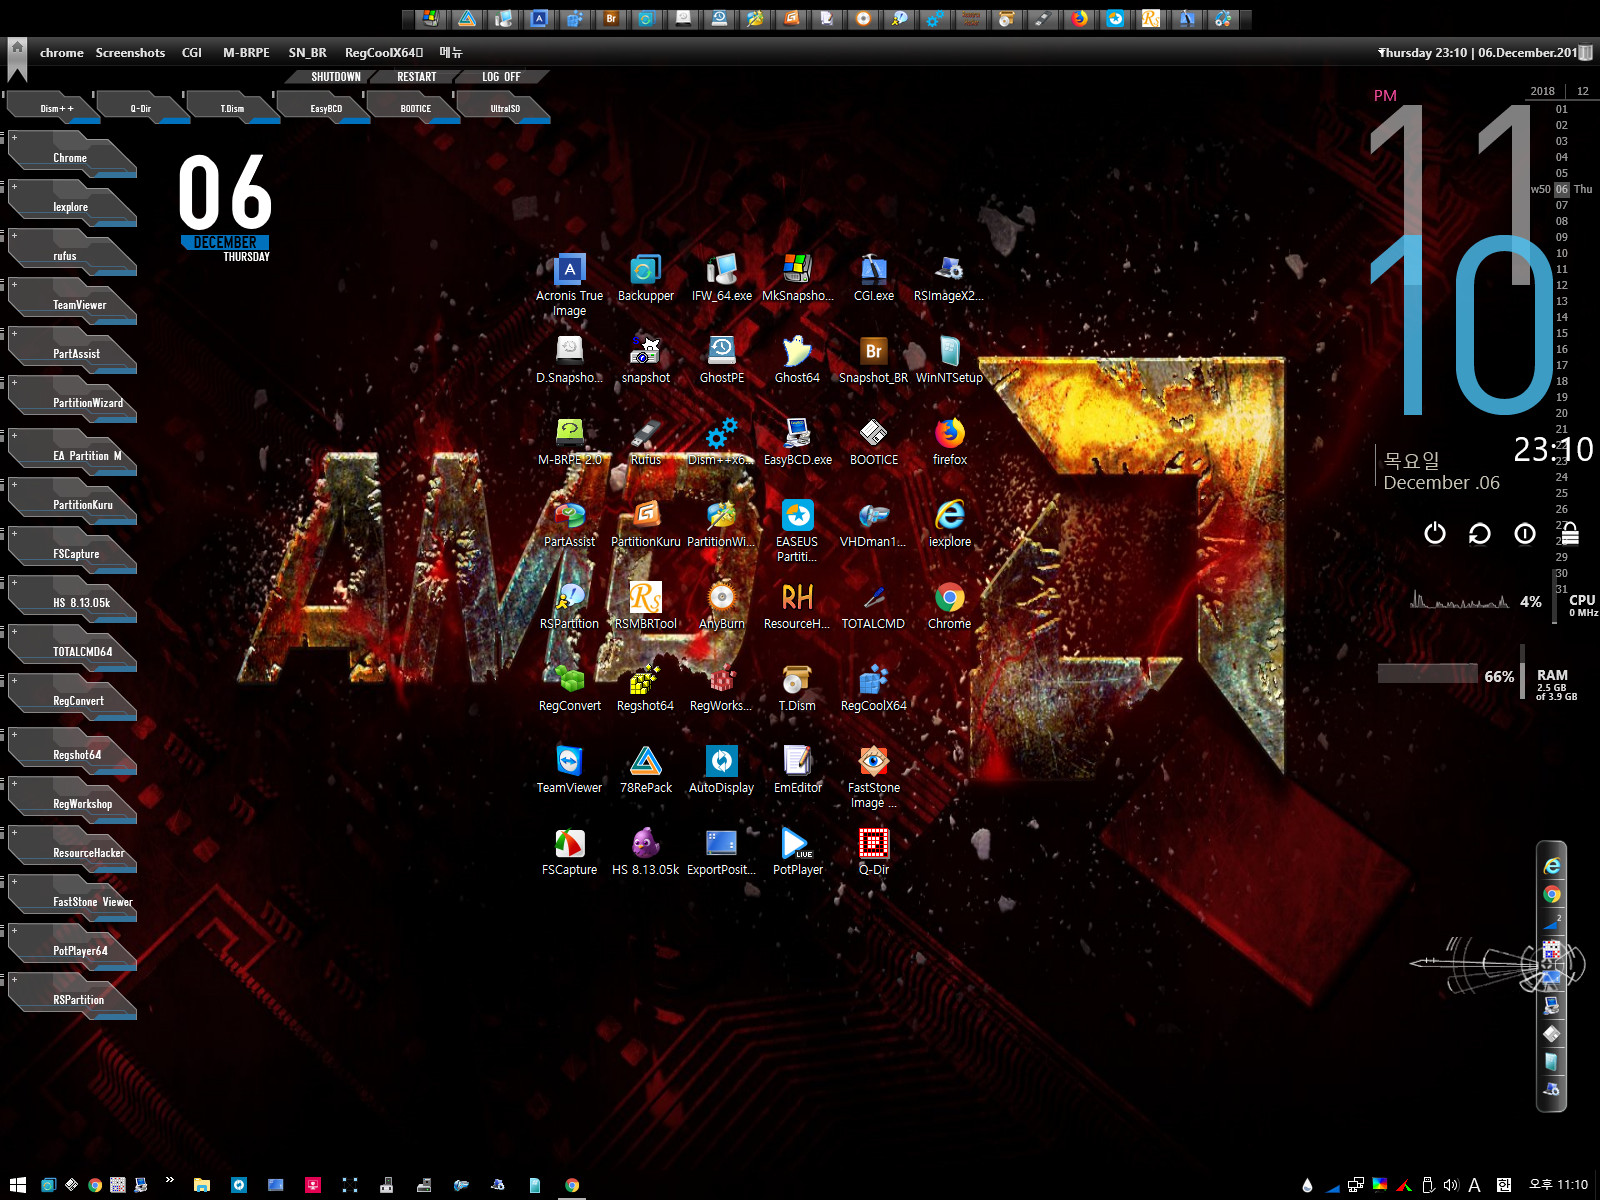Open the chrome item in top bar
This screenshot has width=1600, height=1200.
[x=61, y=52]
